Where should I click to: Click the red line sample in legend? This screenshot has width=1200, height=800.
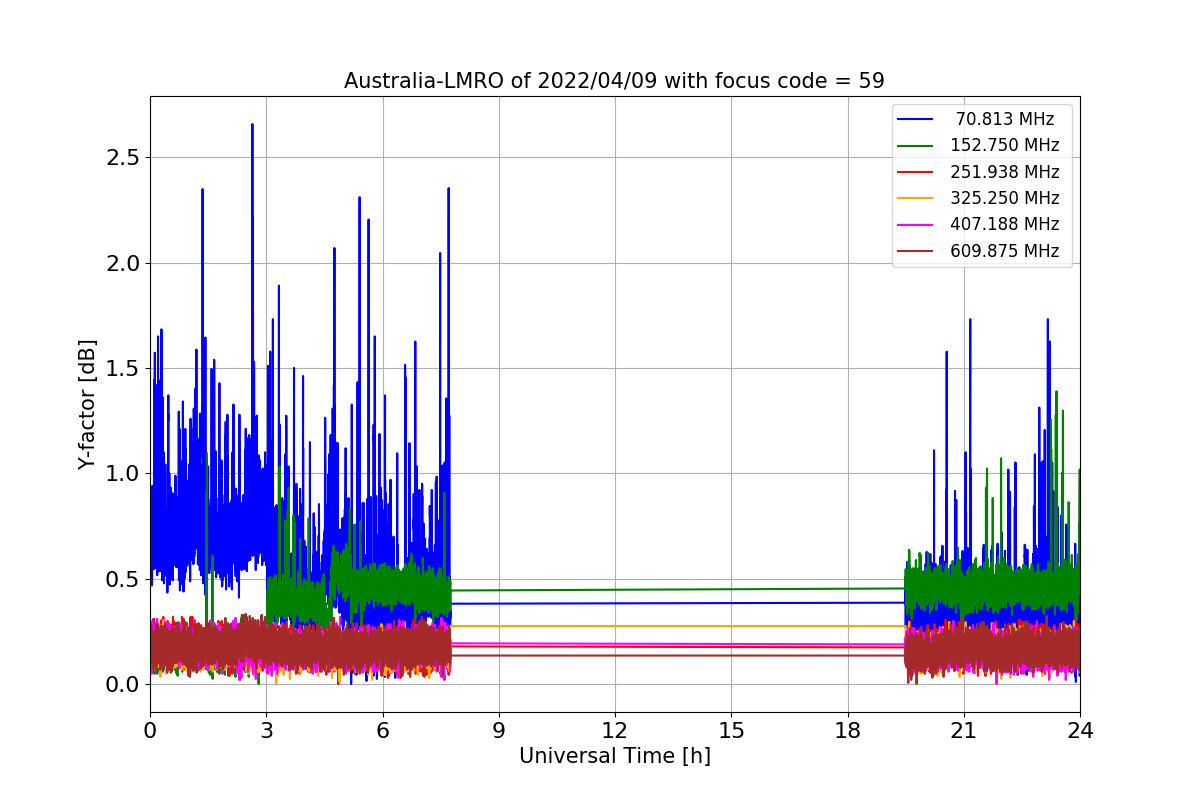tap(916, 173)
